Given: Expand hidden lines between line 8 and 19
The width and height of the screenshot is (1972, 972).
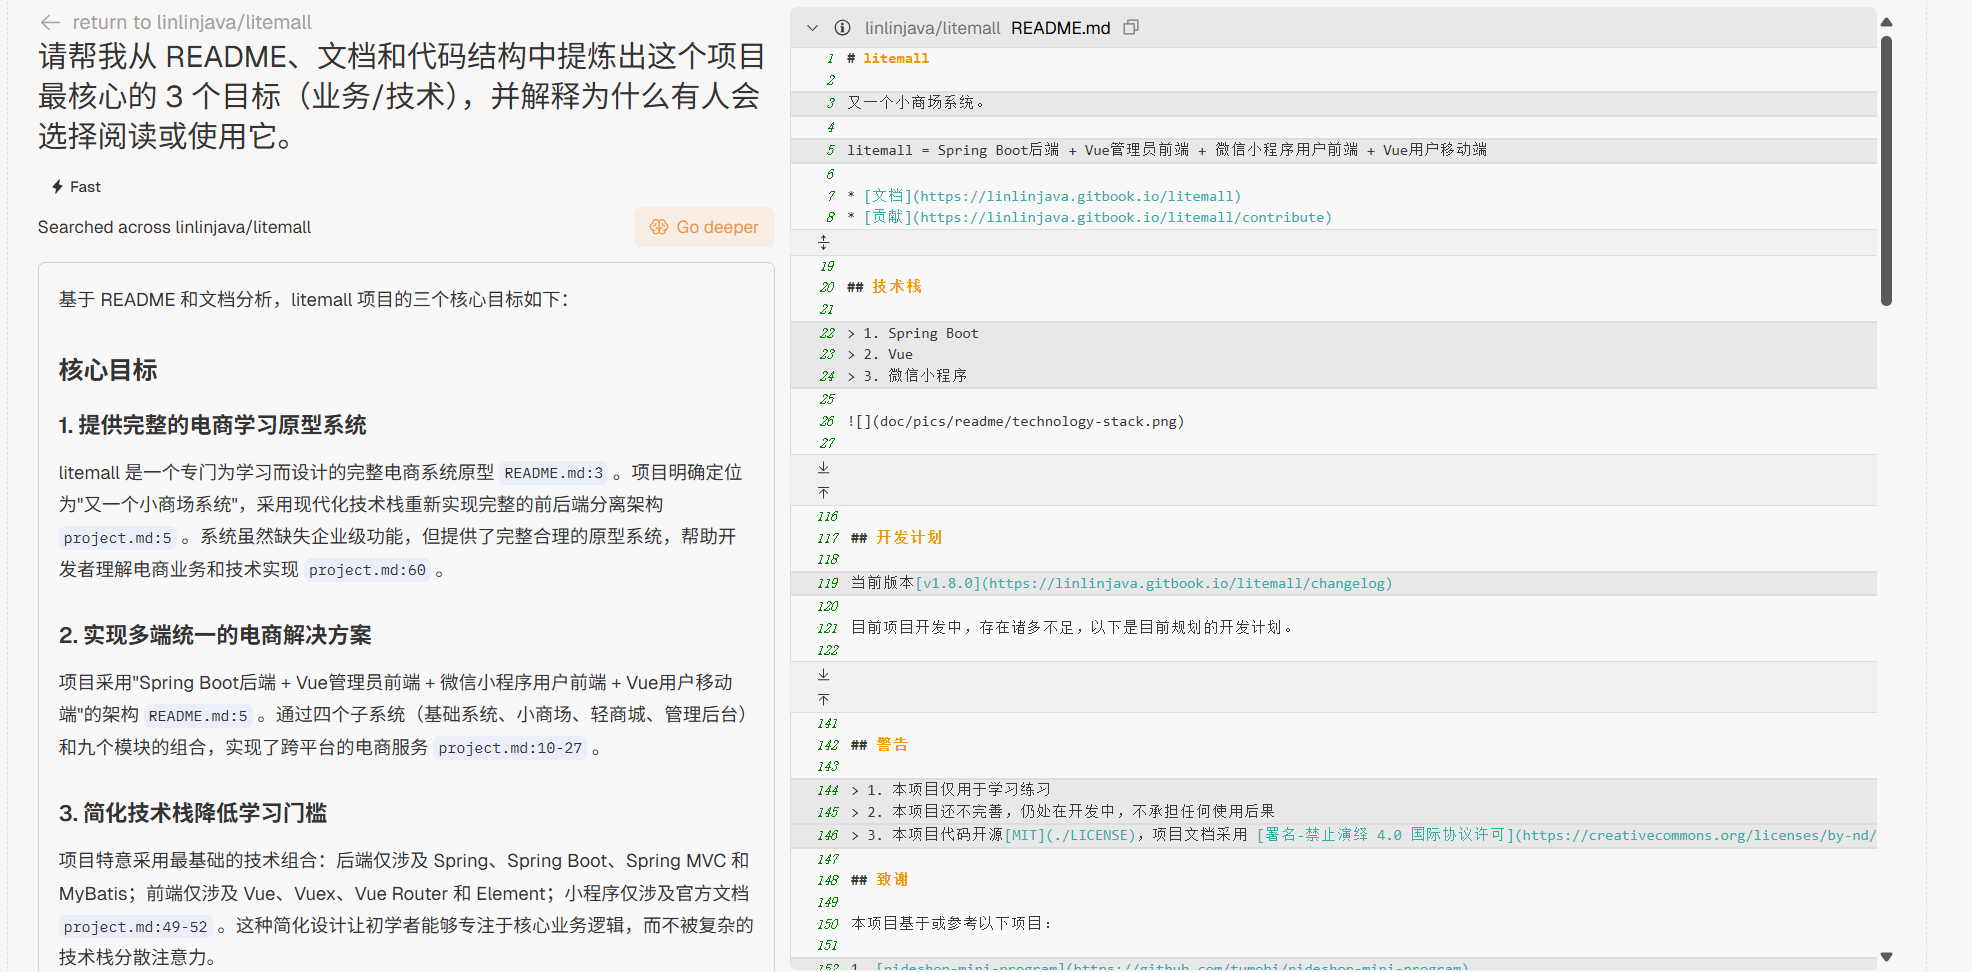Looking at the screenshot, I should [x=824, y=243].
